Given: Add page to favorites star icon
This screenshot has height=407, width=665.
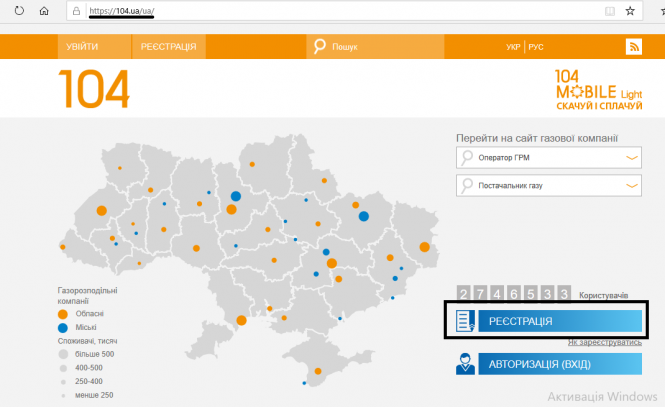Looking at the screenshot, I should pyautogui.click(x=630, y=11).
